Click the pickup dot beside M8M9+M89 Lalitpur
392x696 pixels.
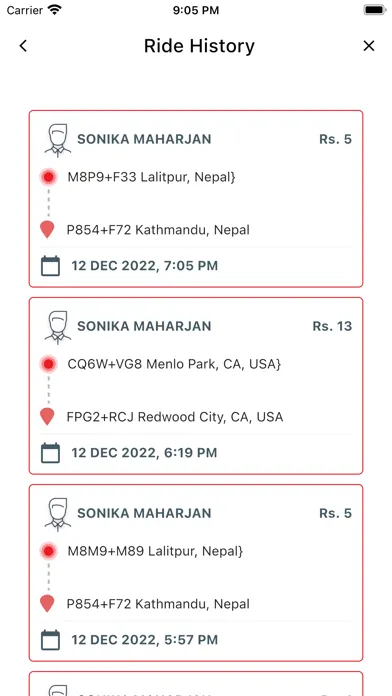tap(48, 551)
